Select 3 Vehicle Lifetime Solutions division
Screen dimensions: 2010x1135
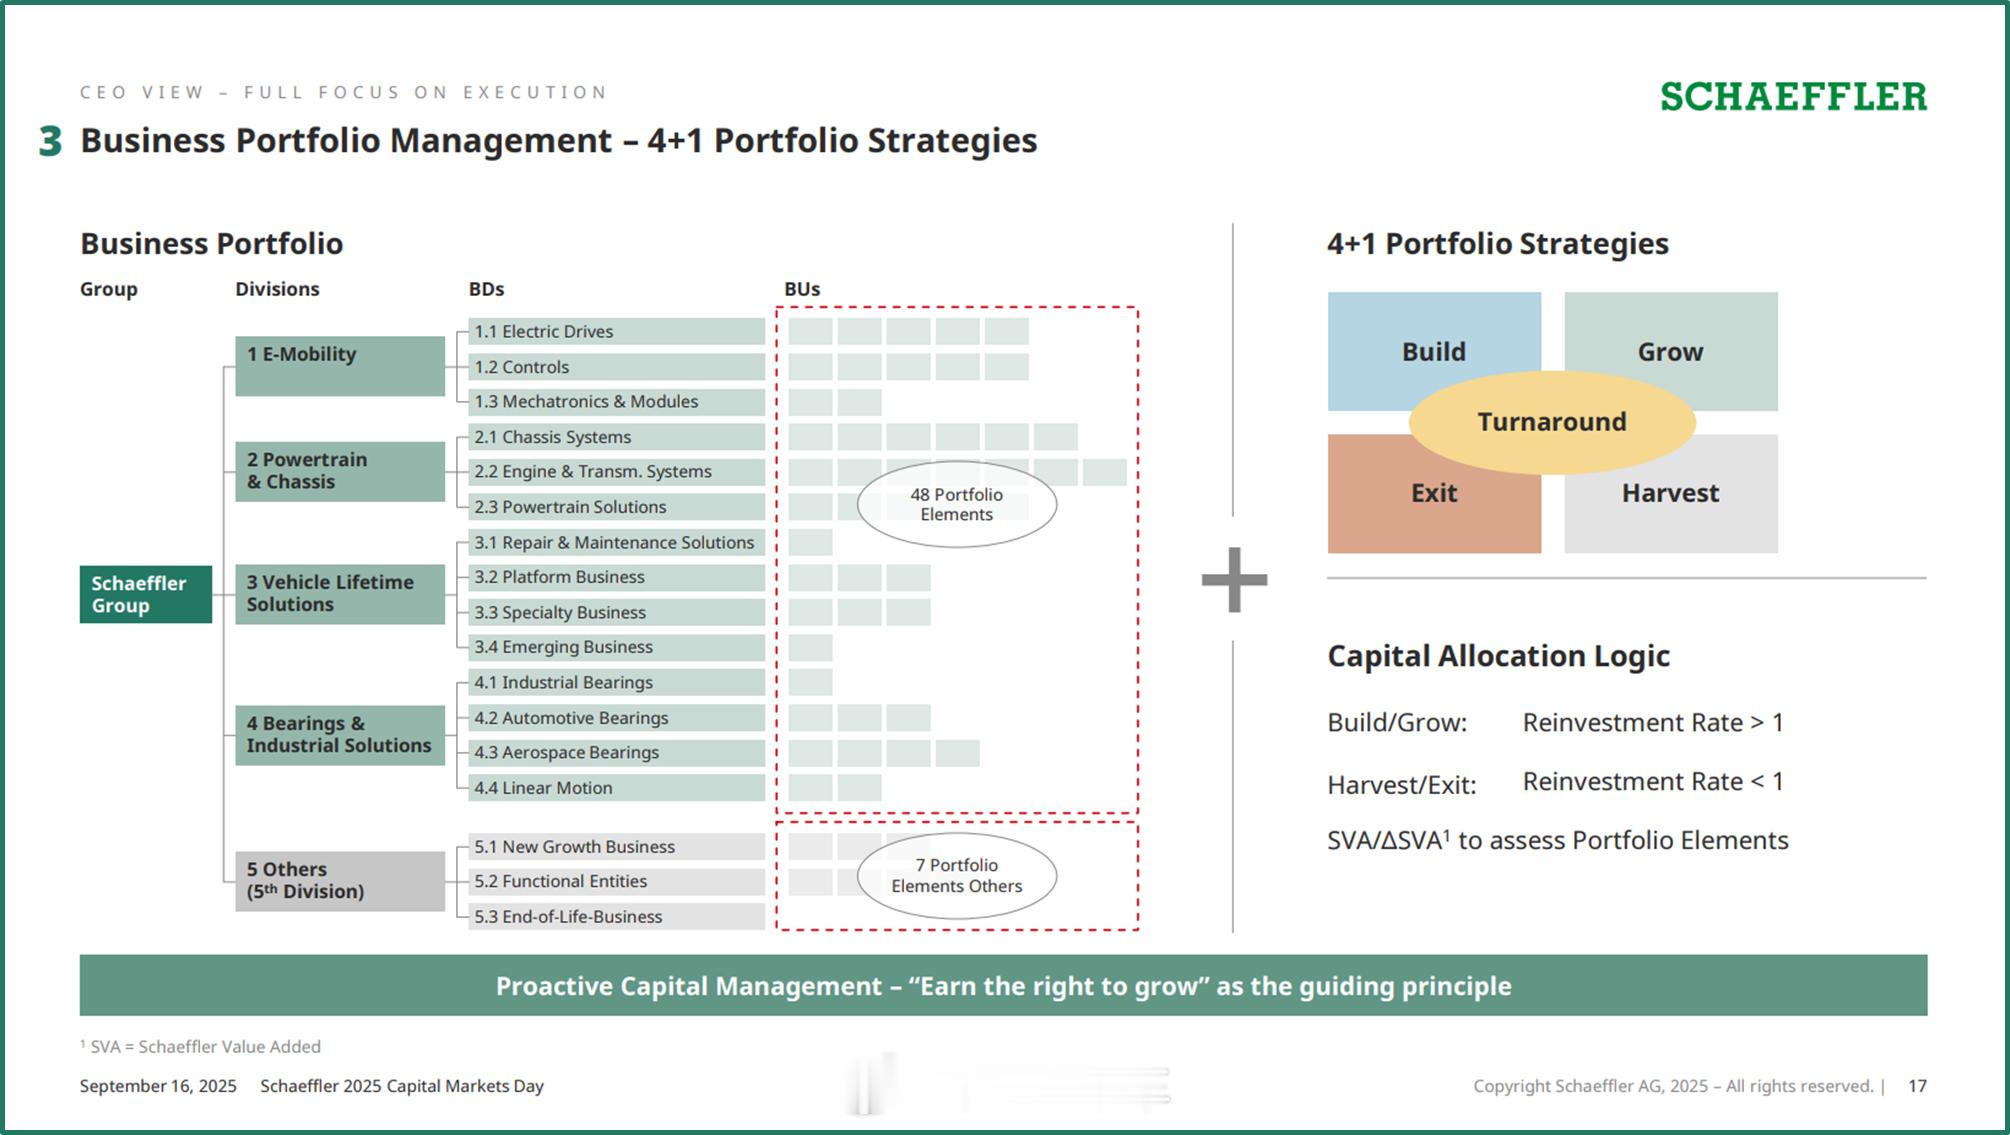pos(340,594)
